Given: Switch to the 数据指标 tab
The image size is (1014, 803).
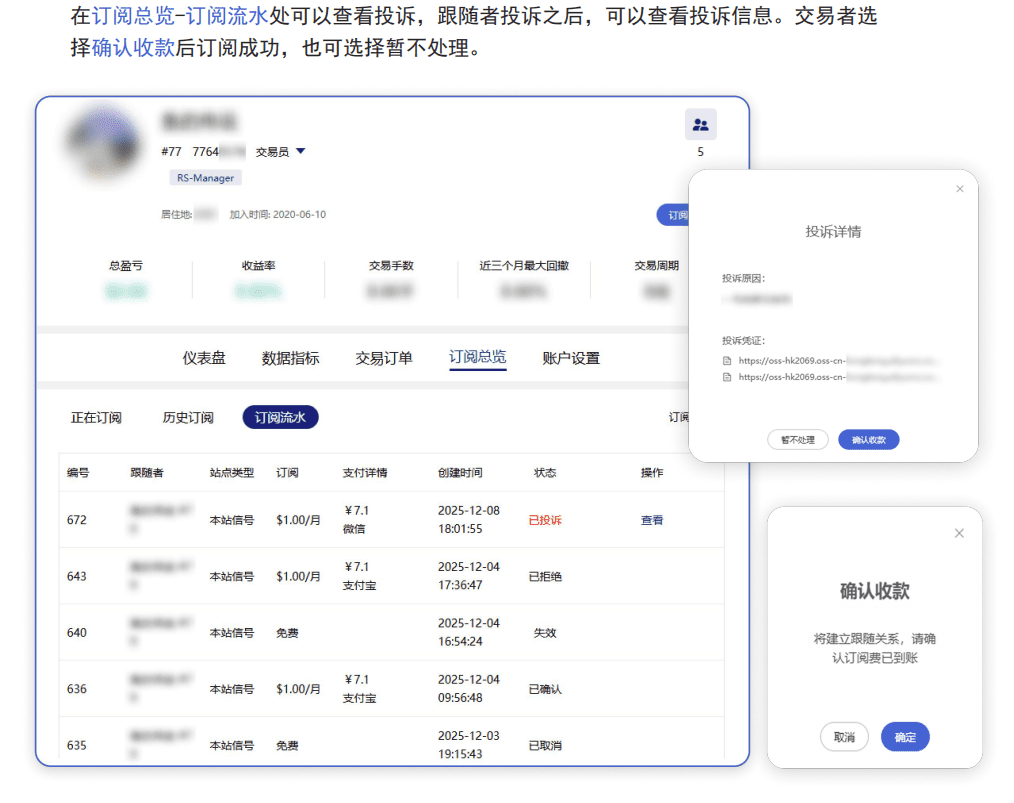Looking at the screenshot, I should pos(290,358).
